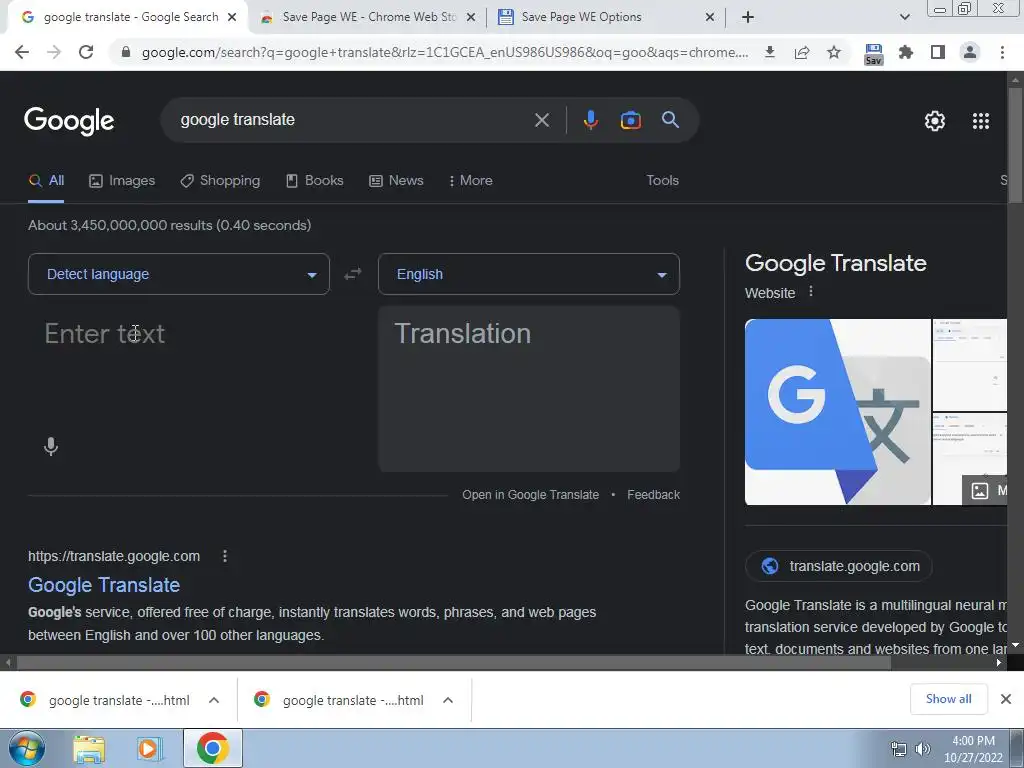Open the Extensions puzzle menu
This screenshot has width=1024, height=768.
coord(906,52)
